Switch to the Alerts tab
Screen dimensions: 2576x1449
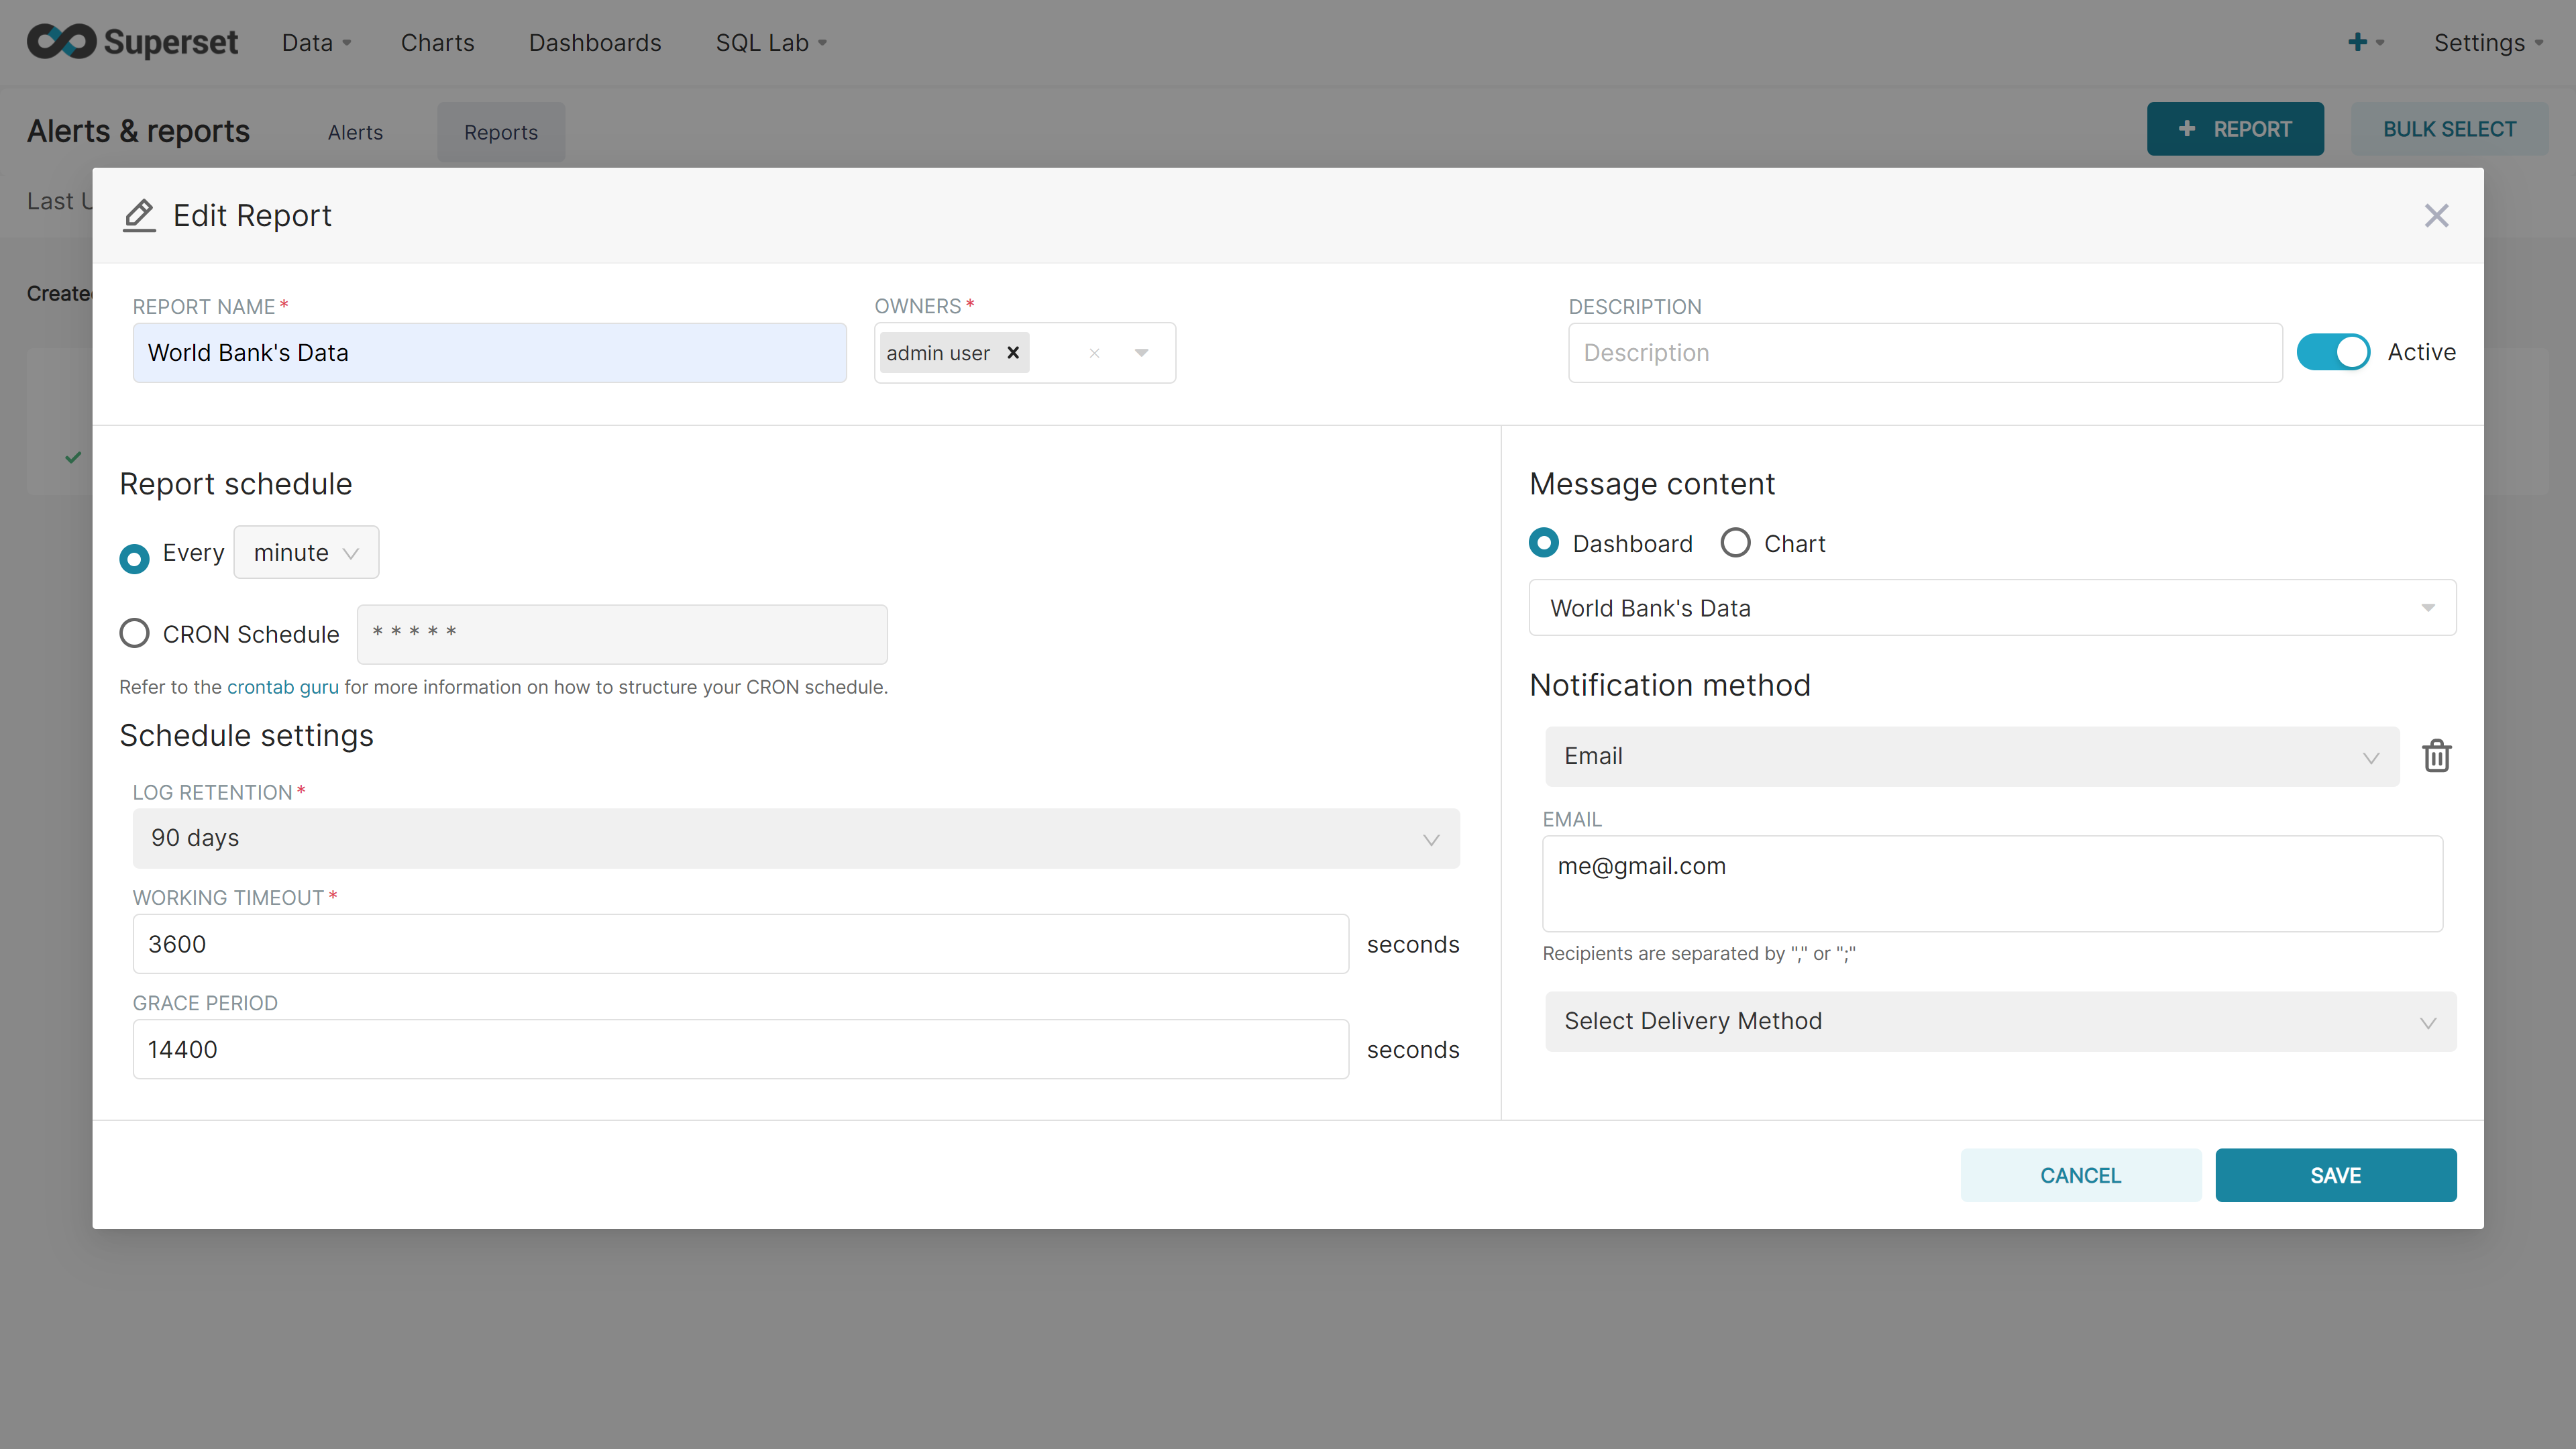point(355,132)
